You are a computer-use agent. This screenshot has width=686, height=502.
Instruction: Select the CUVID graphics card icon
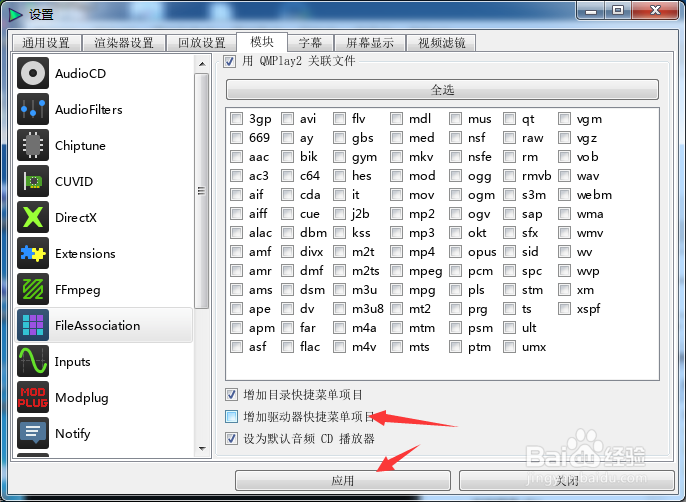pyautogui.click(x=33, y=181)
